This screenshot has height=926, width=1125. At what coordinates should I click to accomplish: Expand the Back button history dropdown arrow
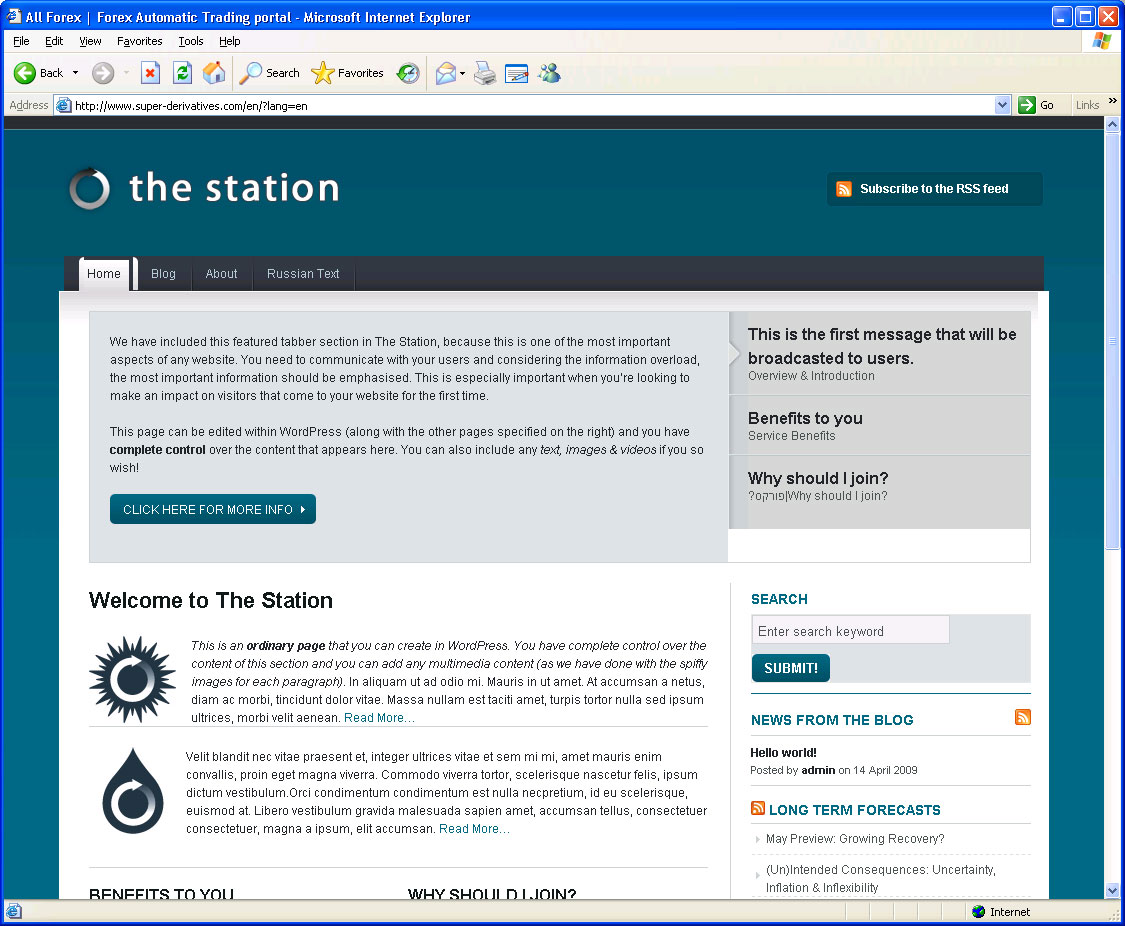tap(75, 73)
